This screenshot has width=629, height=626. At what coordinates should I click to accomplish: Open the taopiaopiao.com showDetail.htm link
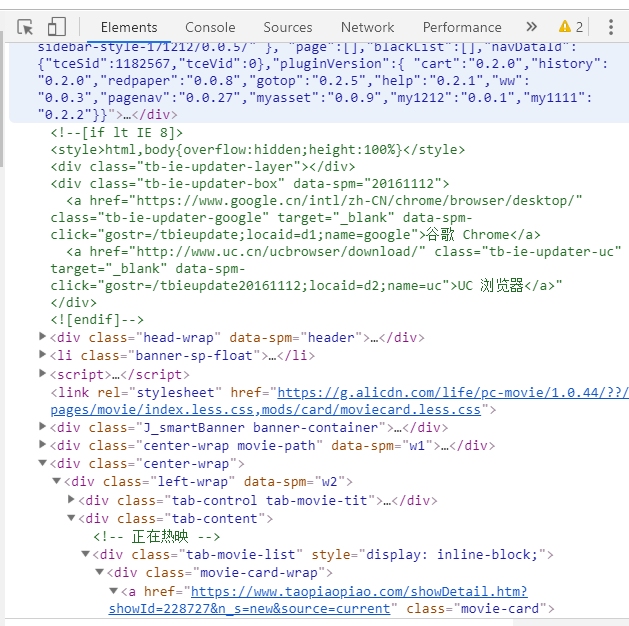pyautogui.click(x=359, y=592)
